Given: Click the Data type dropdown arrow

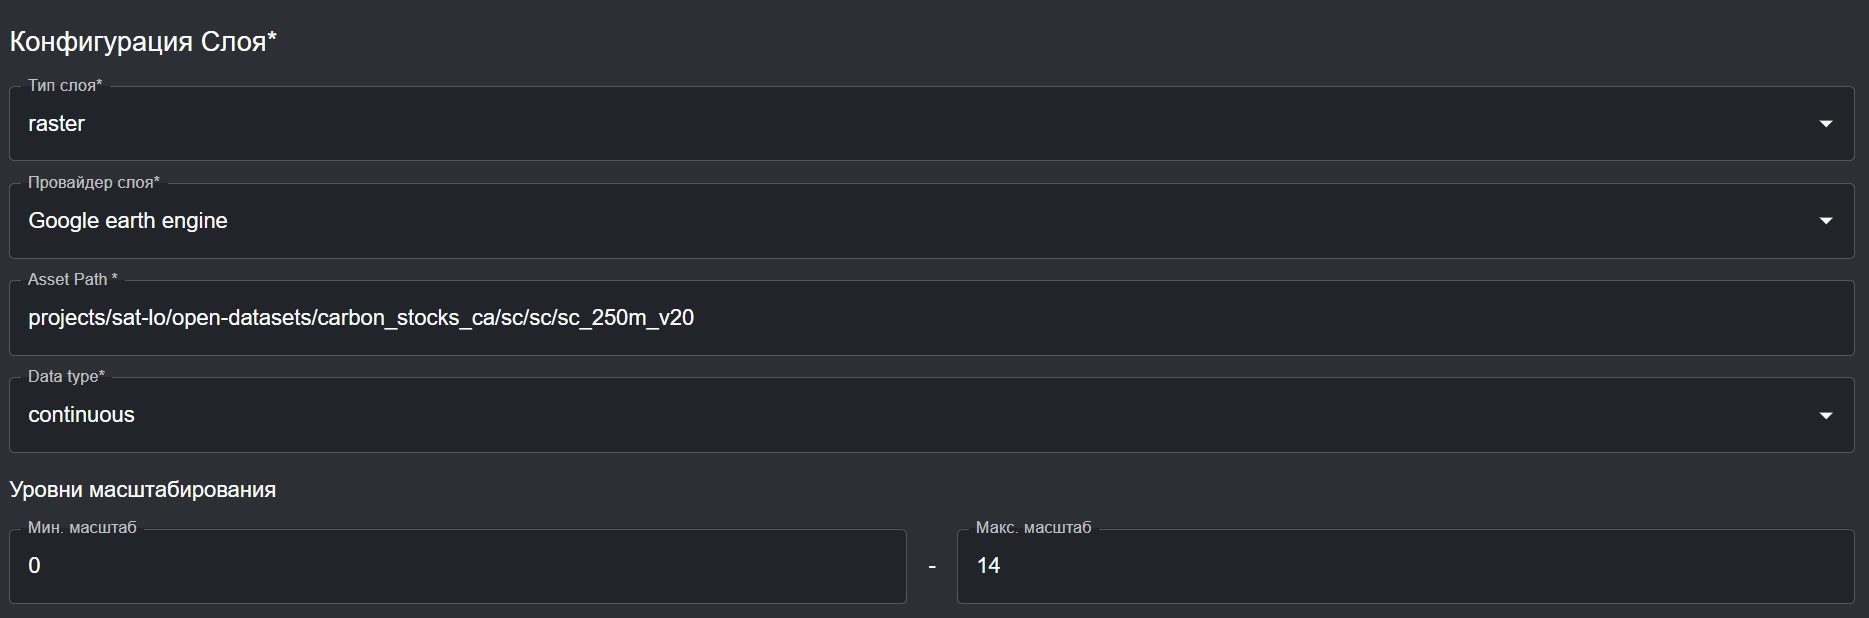Looking at the screenshot, I should (1825, 415).
